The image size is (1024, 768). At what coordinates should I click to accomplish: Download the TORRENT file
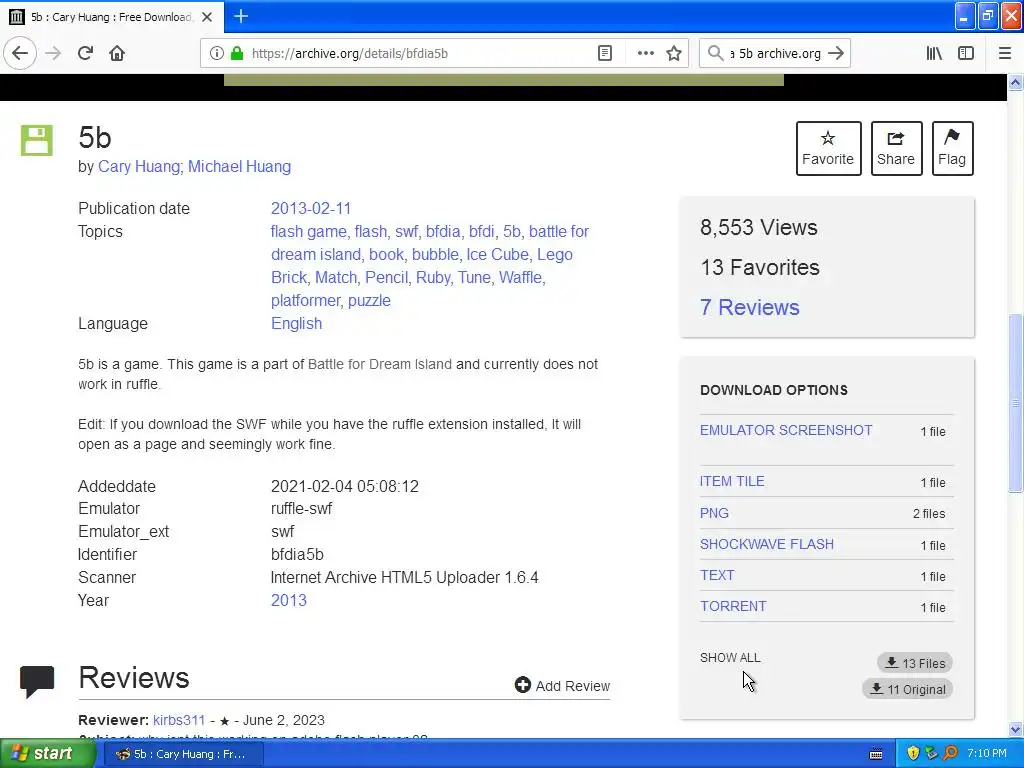click(733, 606)
